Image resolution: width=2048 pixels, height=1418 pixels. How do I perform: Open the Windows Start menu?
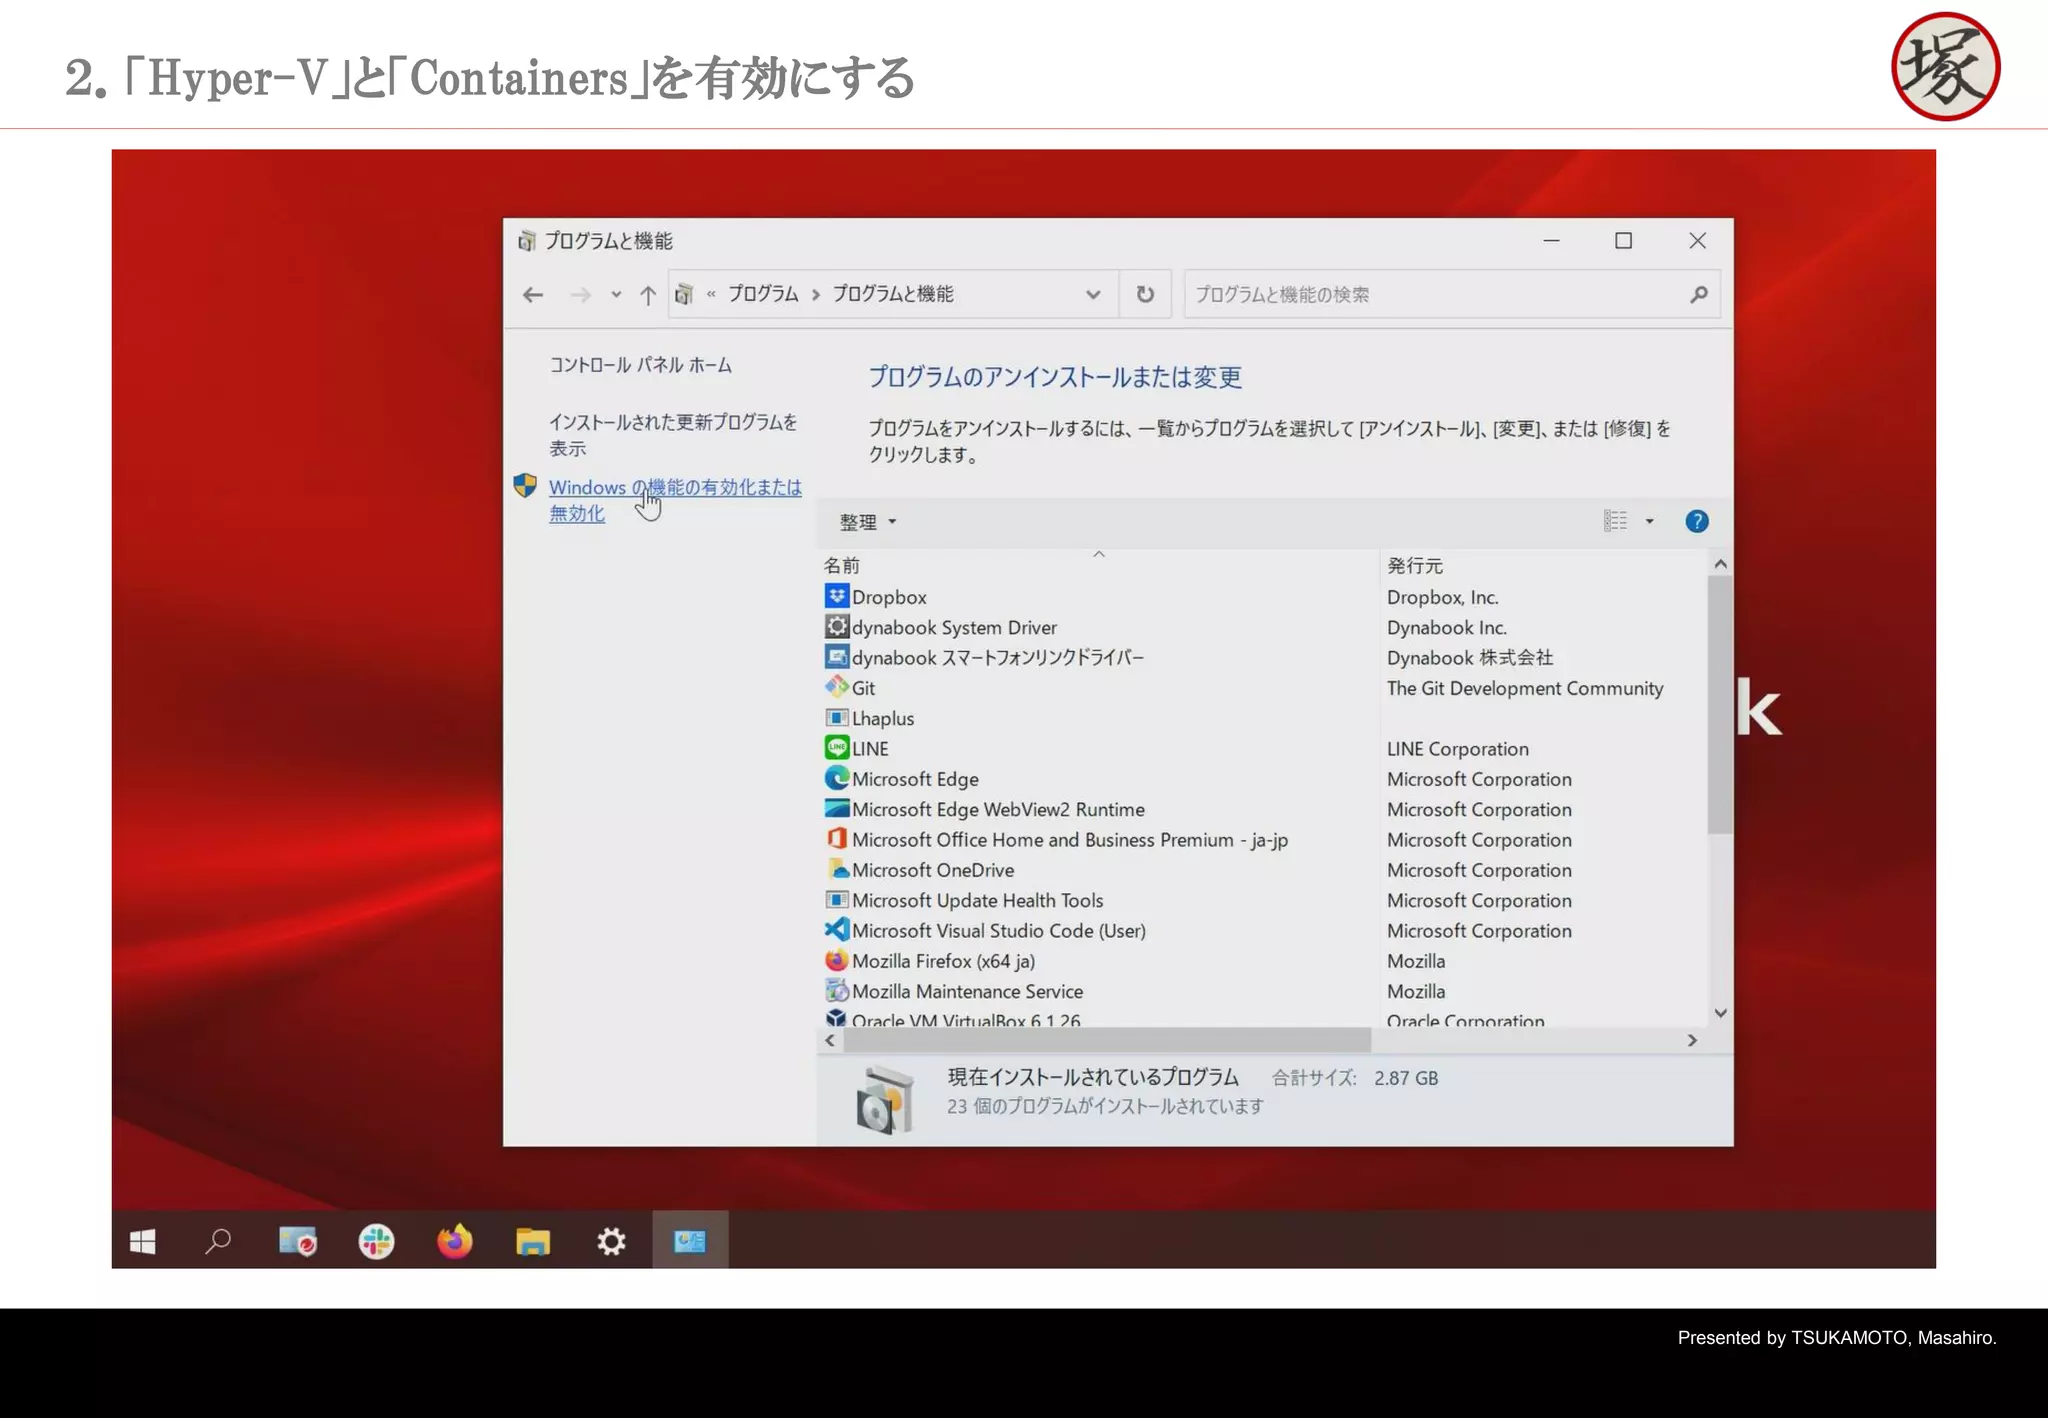click(142, 1241)
